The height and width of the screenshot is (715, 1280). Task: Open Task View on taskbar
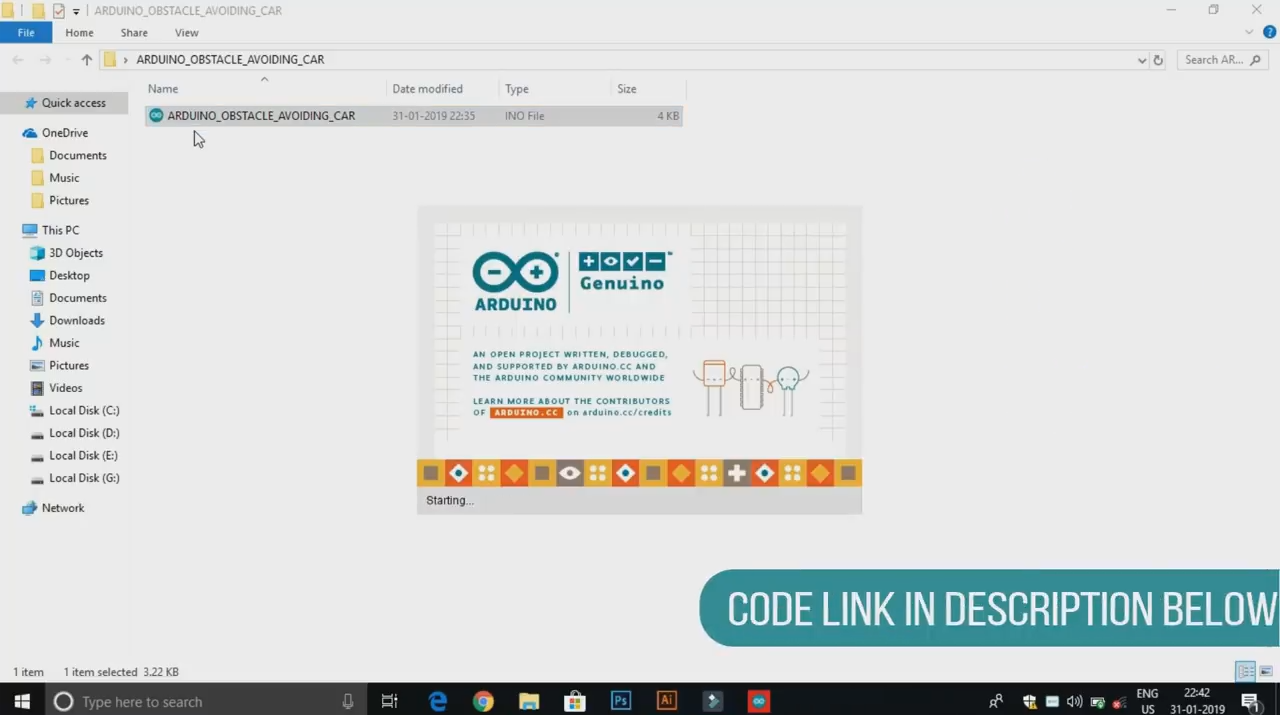coord(389,701)
